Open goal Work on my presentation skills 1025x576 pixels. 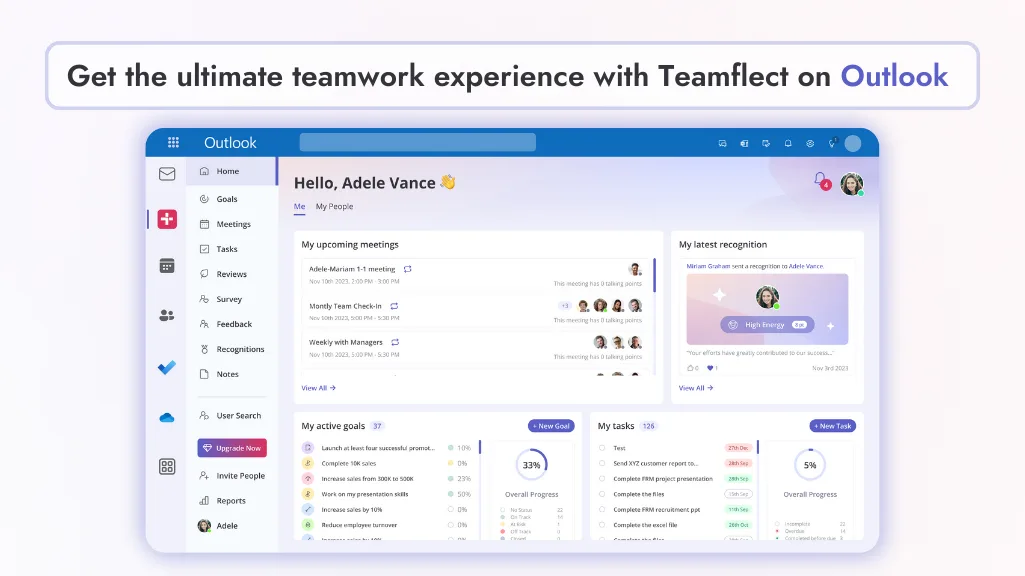point(365,494)
